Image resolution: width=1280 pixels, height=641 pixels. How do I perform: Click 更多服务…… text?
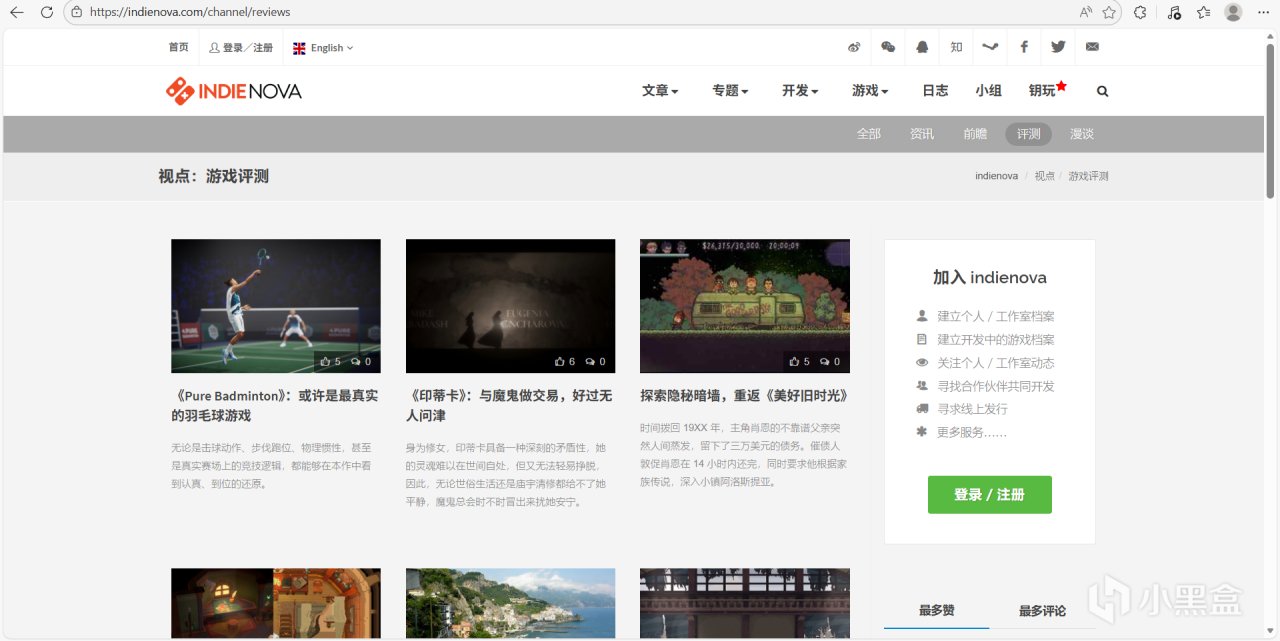coord(972,432)
